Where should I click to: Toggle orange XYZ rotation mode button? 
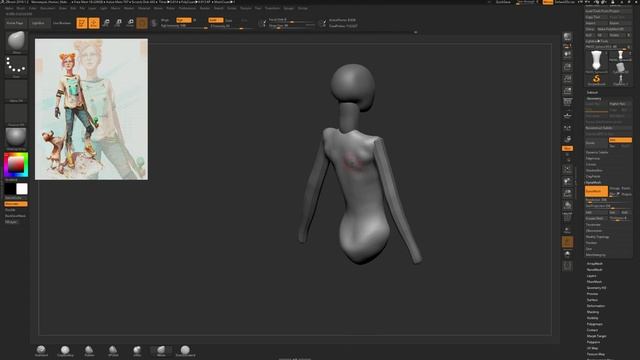click(567, 149)
